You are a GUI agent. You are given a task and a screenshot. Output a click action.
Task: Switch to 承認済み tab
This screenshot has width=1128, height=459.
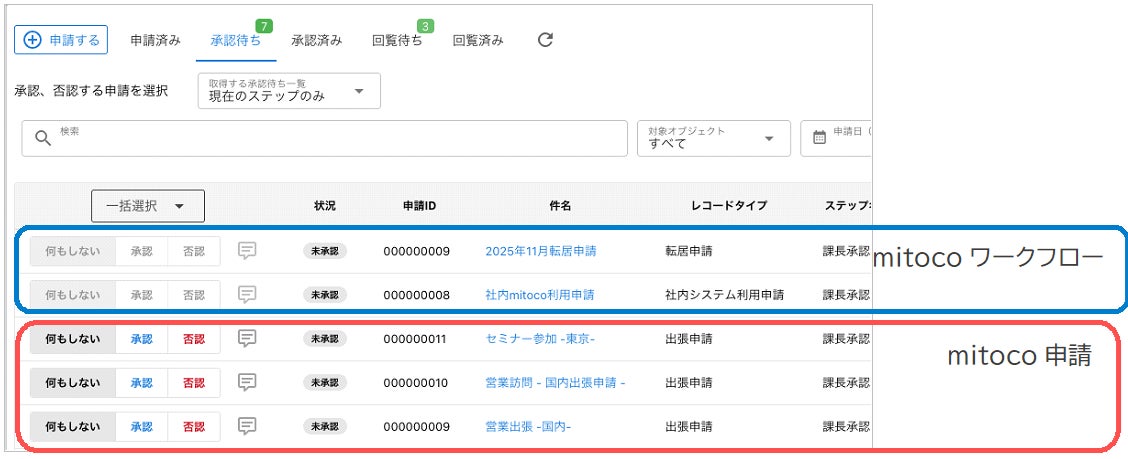pyautogui.click(x=317, y=40)
